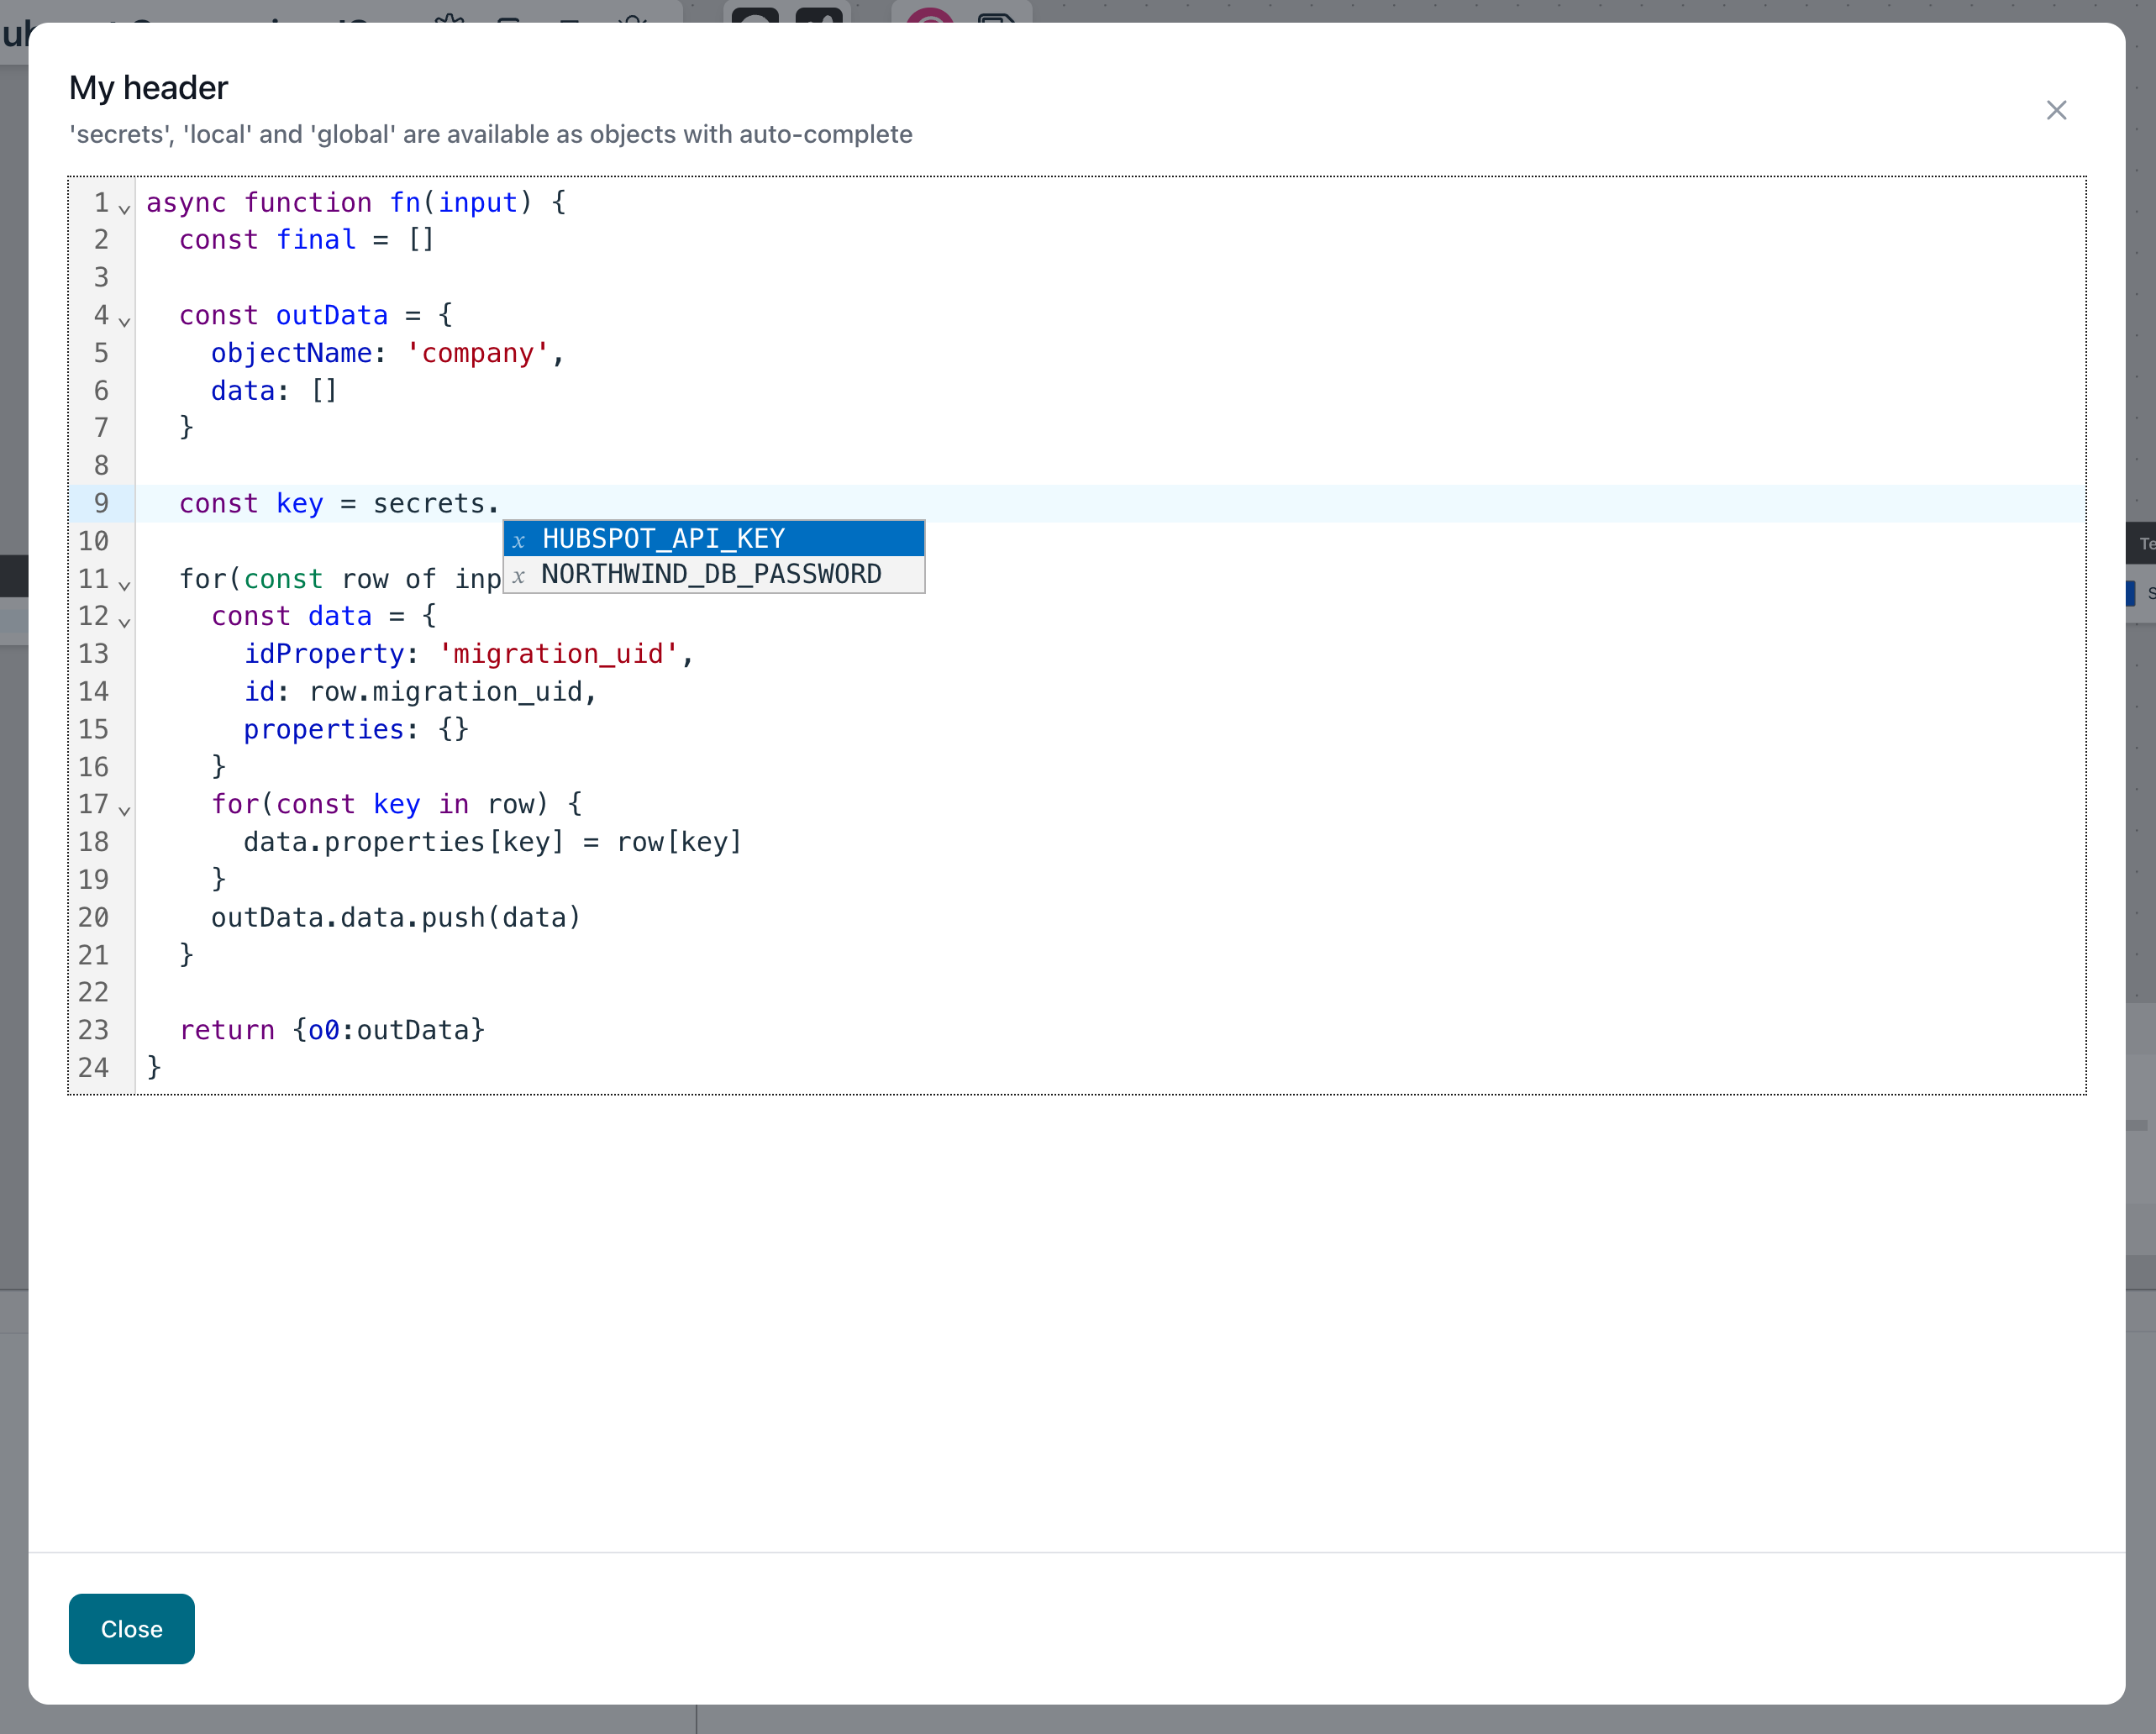Select NORTHWIND_DB_PASSWORD autocomplete suggestion
This screenshot has width=2156, height=1734.
pos(714,574)
